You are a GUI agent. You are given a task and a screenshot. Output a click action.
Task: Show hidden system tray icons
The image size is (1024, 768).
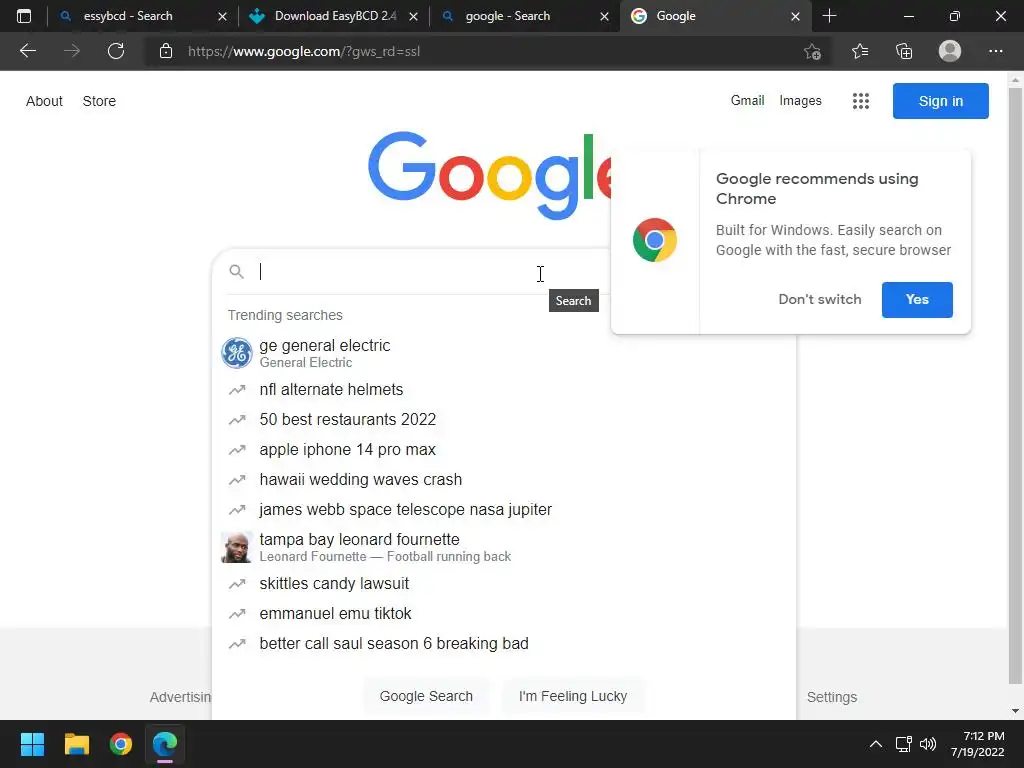[876, 744]
